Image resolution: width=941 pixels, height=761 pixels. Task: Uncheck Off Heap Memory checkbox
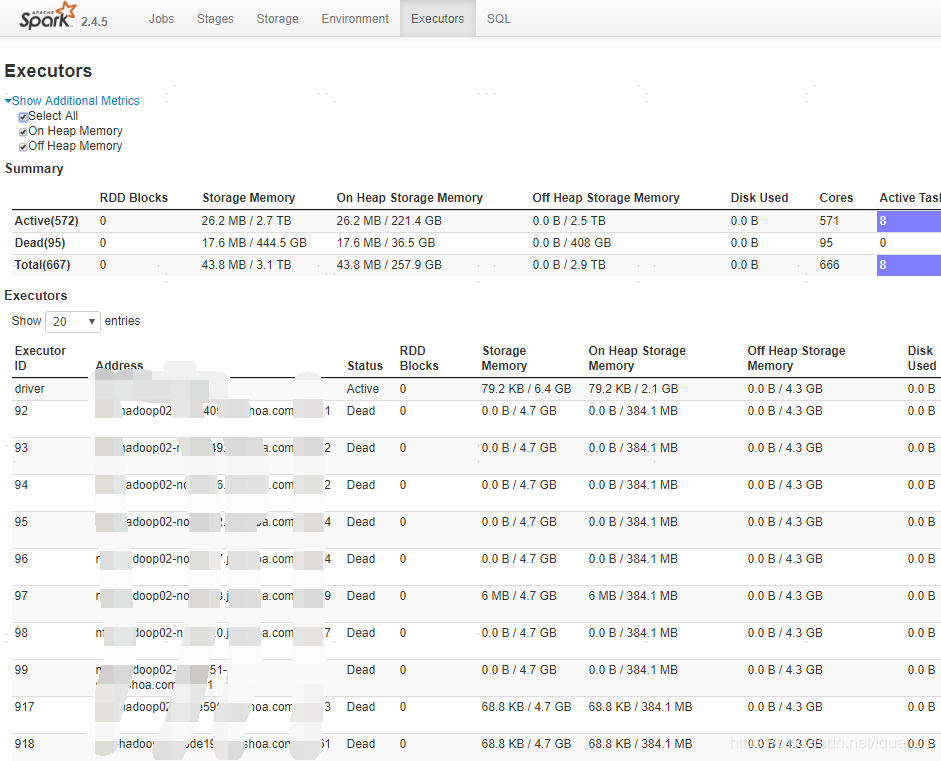(23, 147)
